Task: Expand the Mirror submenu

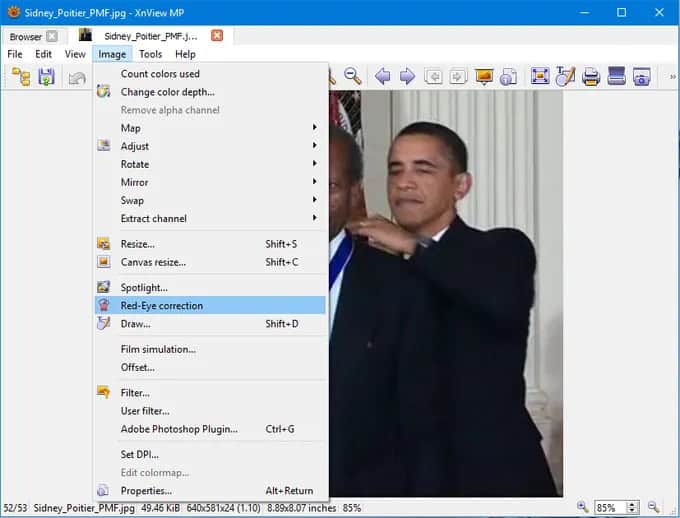Action: coord(210,182)
